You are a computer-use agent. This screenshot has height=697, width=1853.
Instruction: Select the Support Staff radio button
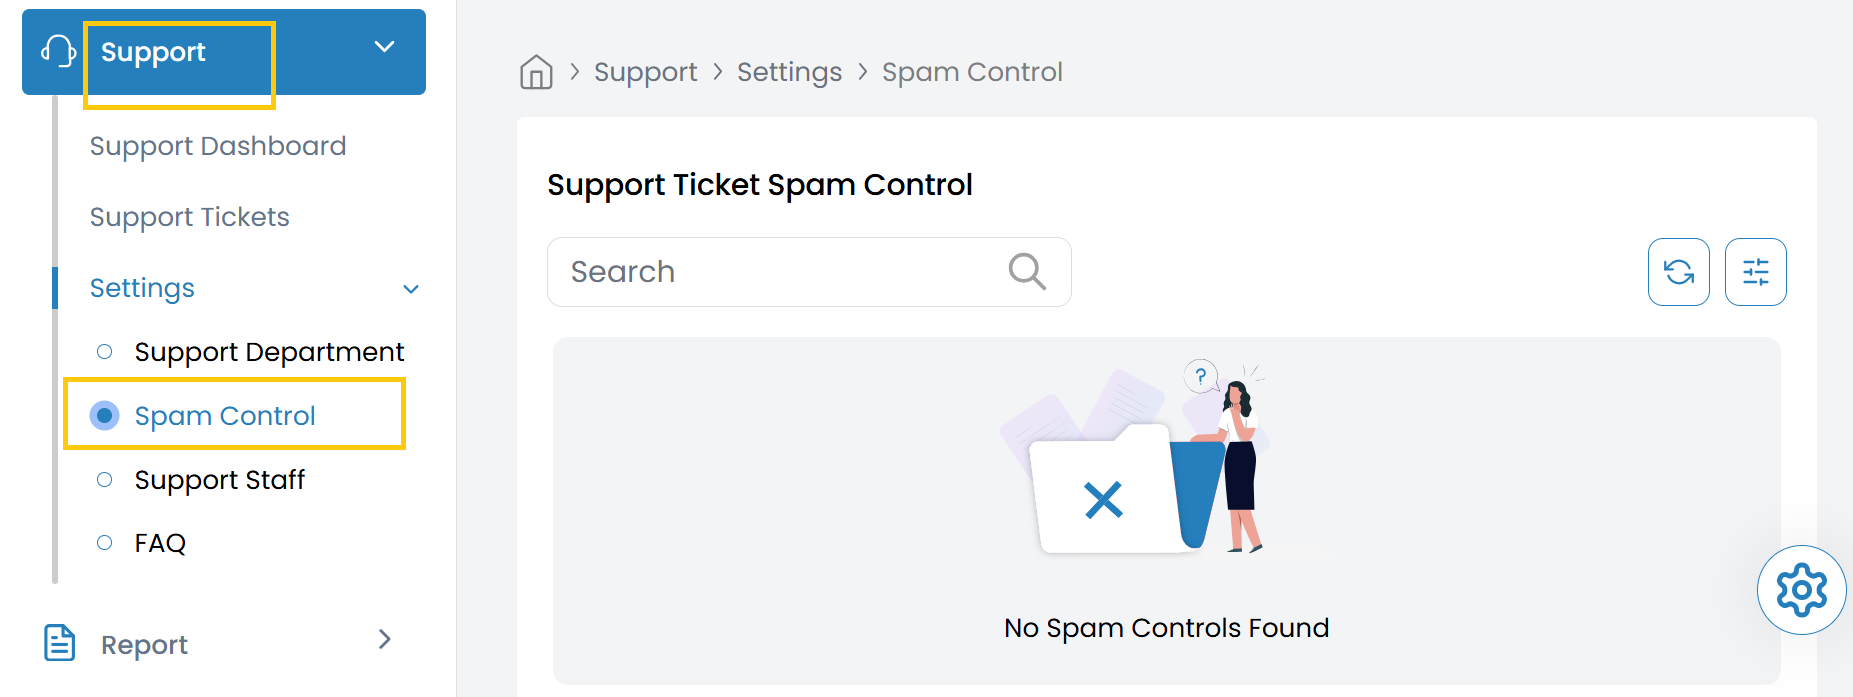point(104,480)
